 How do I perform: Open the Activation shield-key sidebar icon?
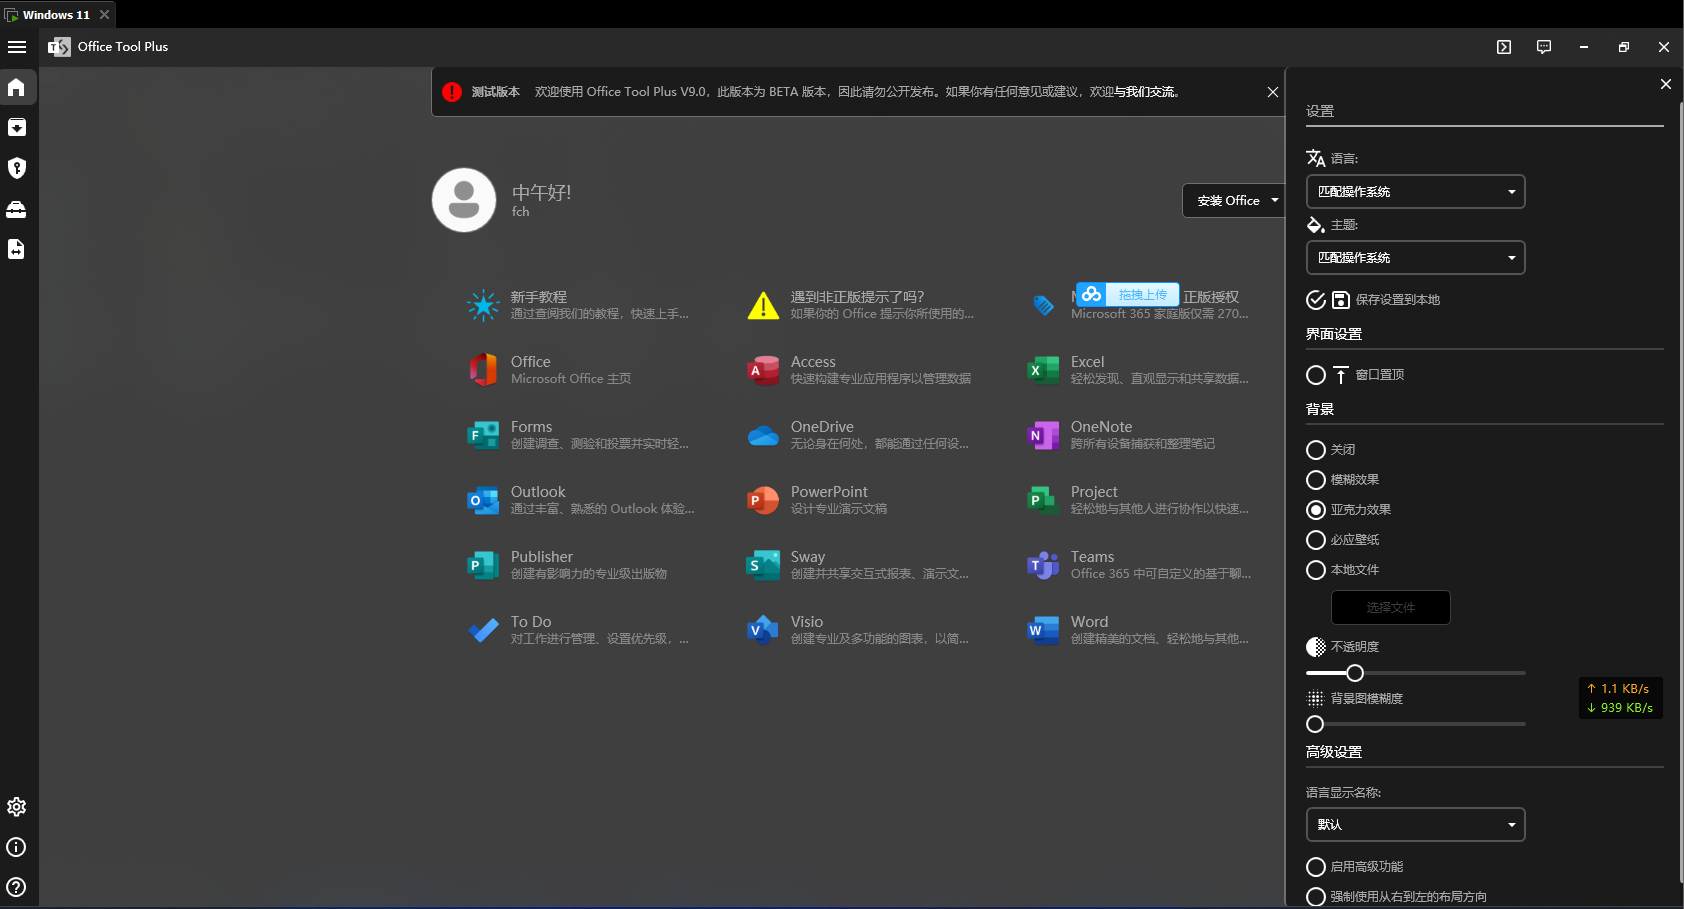click(17, 168)
